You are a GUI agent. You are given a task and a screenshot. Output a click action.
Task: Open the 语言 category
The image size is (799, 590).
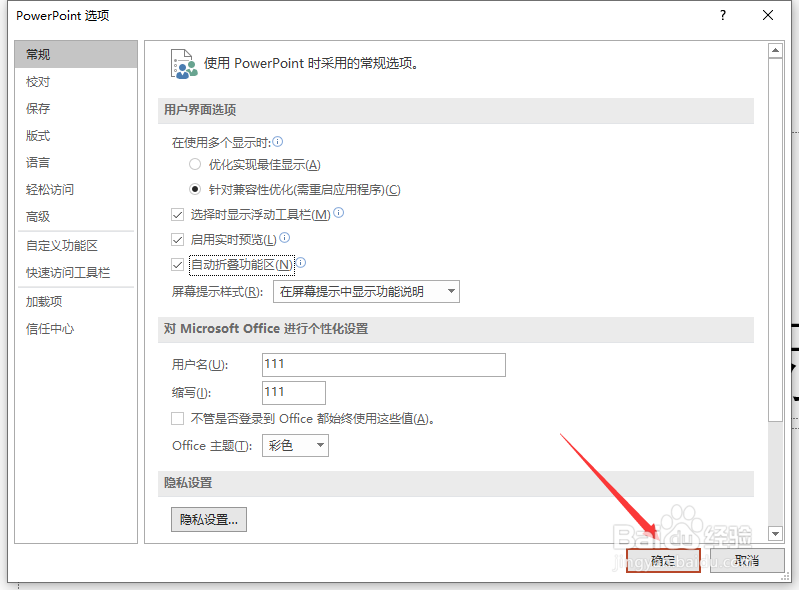click(x=76, y=163)
